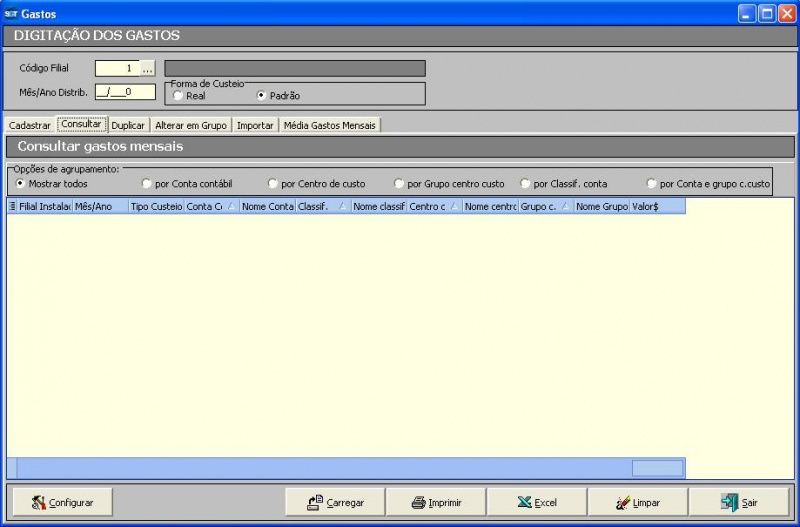The height and width of the screenshot is (527, 800).
Task: Click the Carregar load icon
Action: pos(314,503)
